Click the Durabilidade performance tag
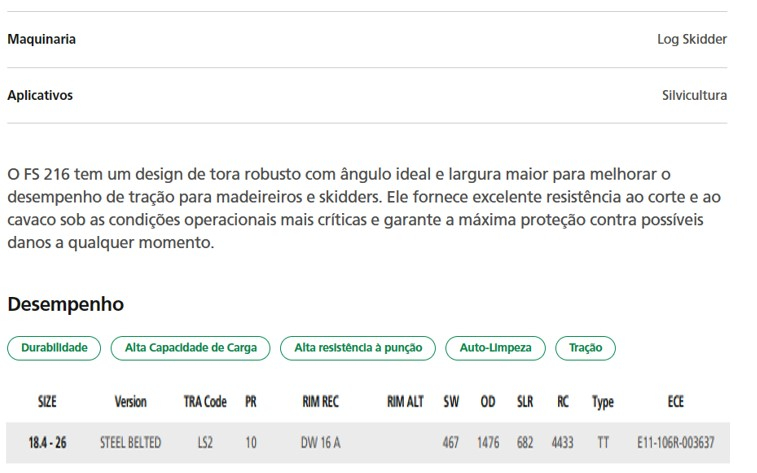757x473 pixels. pyautogui.click(x=54, y=348)
